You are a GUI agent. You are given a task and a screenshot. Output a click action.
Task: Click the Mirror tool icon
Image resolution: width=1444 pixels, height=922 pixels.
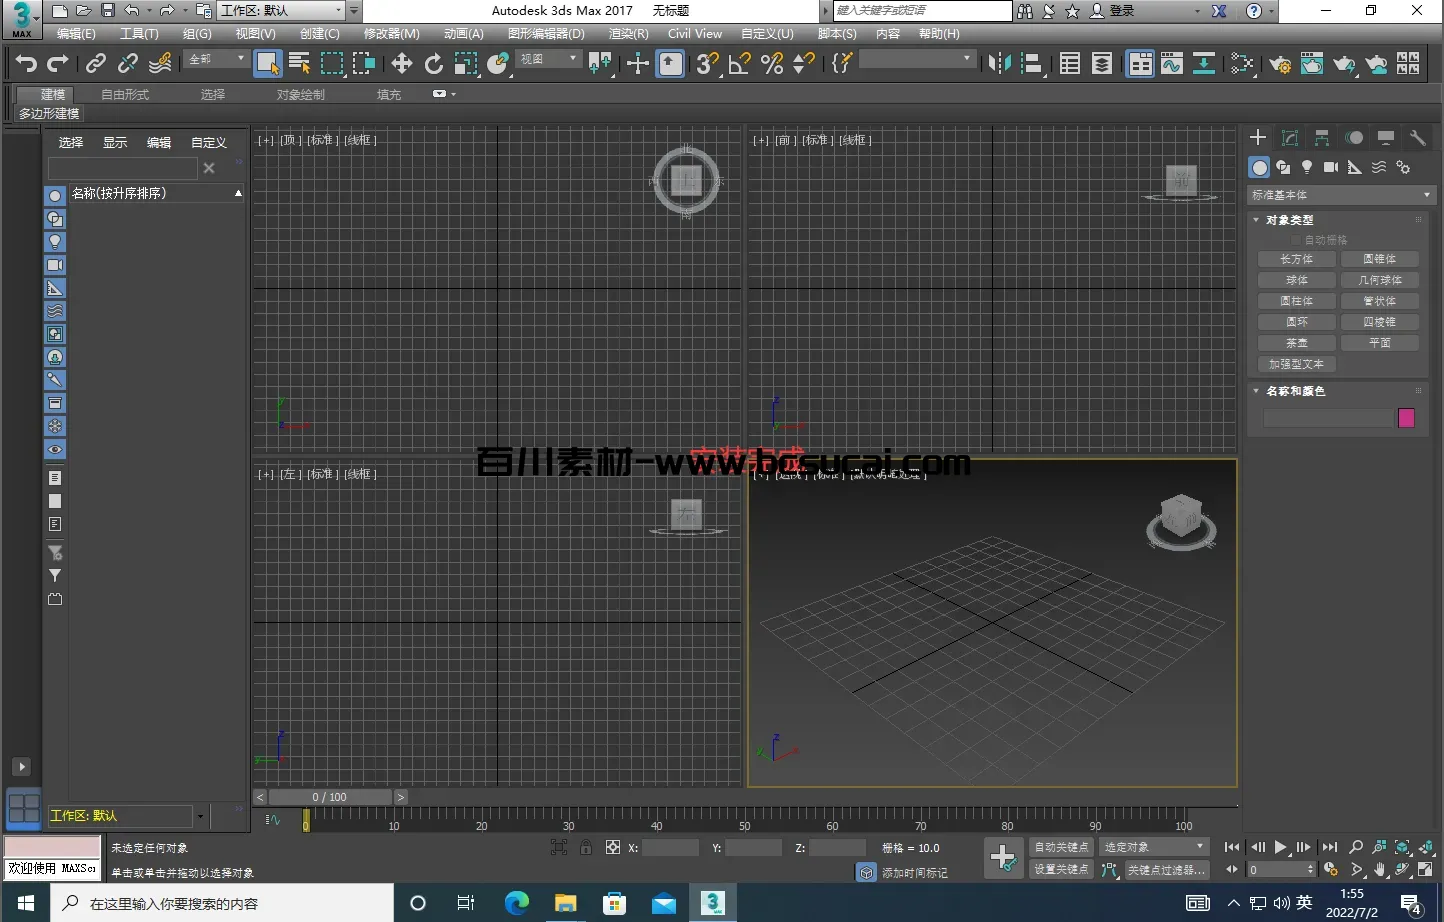click(998, 64)
